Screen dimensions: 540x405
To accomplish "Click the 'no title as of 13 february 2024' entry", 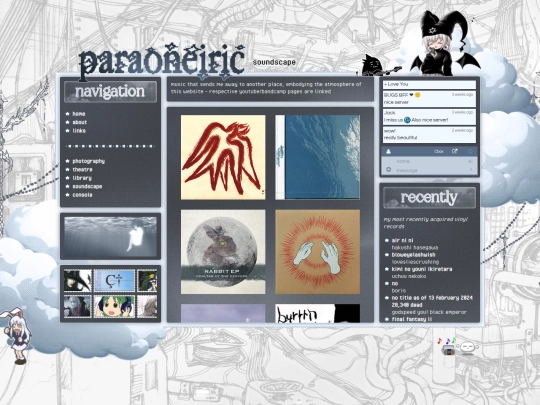I will [x=432, y=301].
